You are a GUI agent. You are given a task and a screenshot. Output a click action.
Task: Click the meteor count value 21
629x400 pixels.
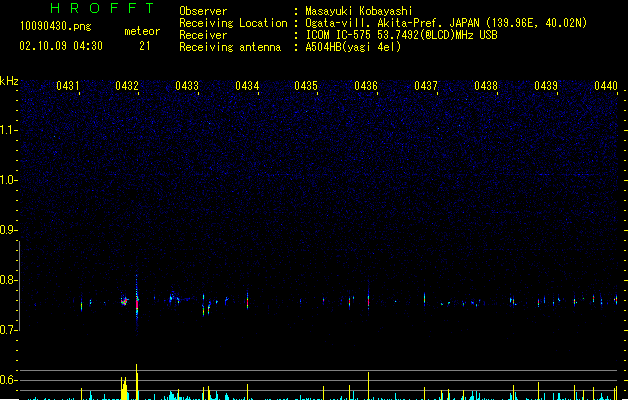click(x=145, y=46)
